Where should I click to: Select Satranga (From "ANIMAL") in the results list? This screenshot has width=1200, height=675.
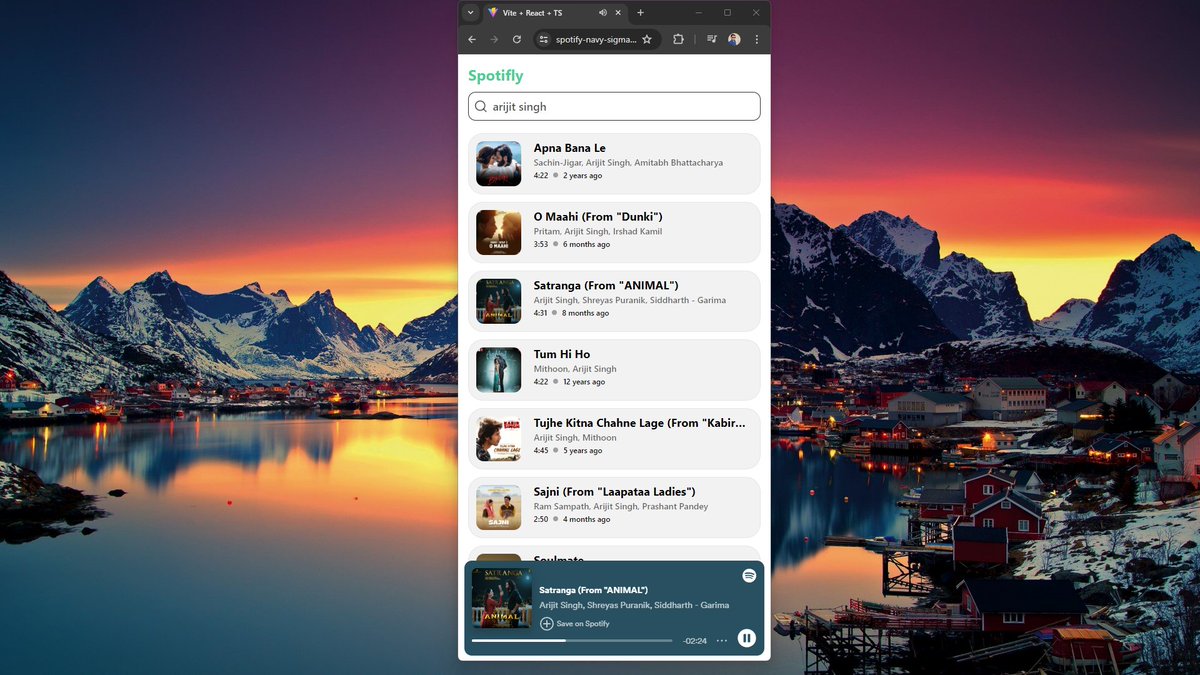click(x=614, y=301)
